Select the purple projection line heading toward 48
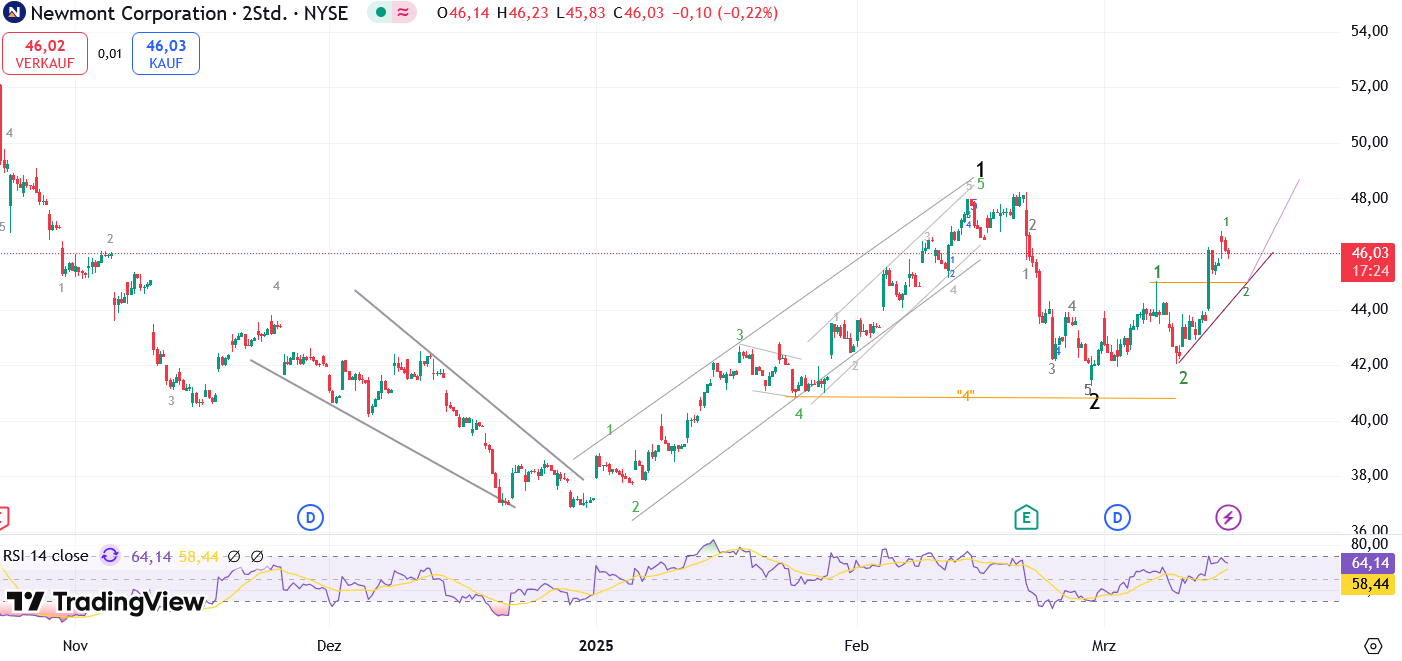The height and width of the screenshot is (661, 1402). pos(1275,229)
